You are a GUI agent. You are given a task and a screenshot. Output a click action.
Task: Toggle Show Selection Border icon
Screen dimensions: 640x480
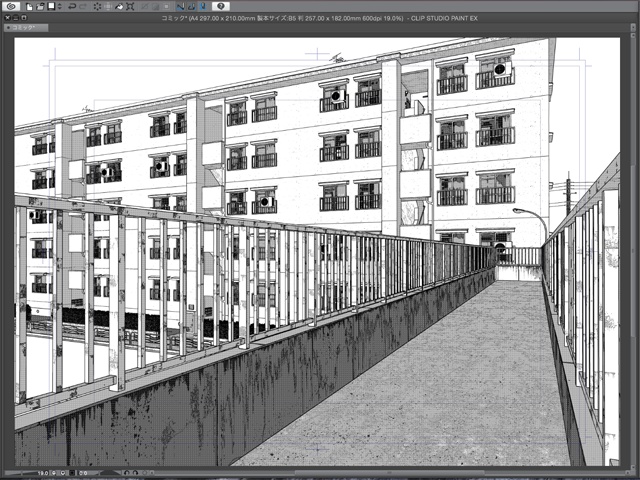tap(166, 6)
